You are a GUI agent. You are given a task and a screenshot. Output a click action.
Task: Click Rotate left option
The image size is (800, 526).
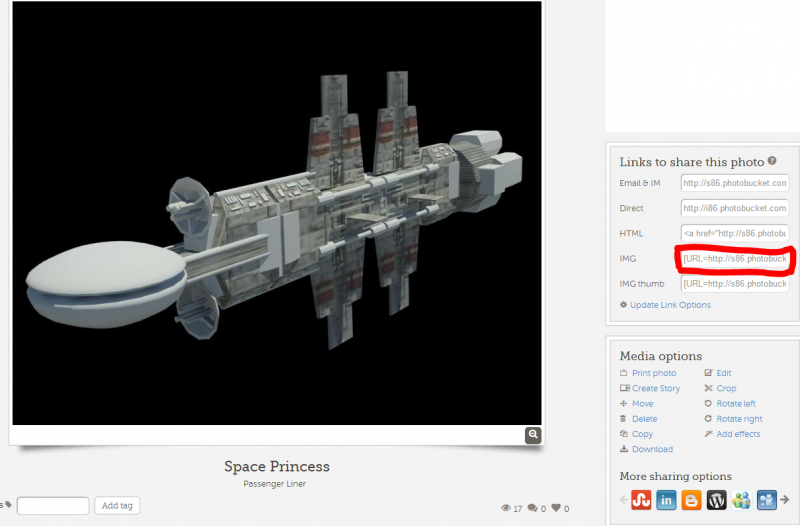point(735,404)
